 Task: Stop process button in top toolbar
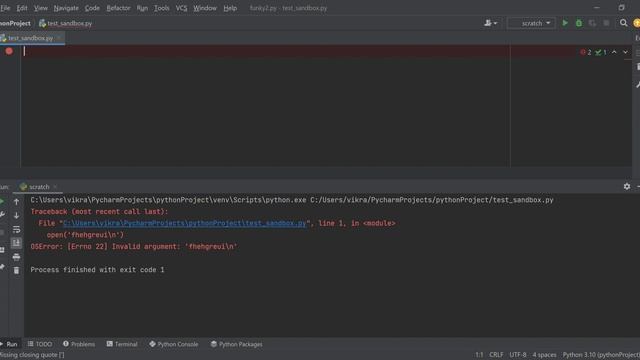(606, 23)
